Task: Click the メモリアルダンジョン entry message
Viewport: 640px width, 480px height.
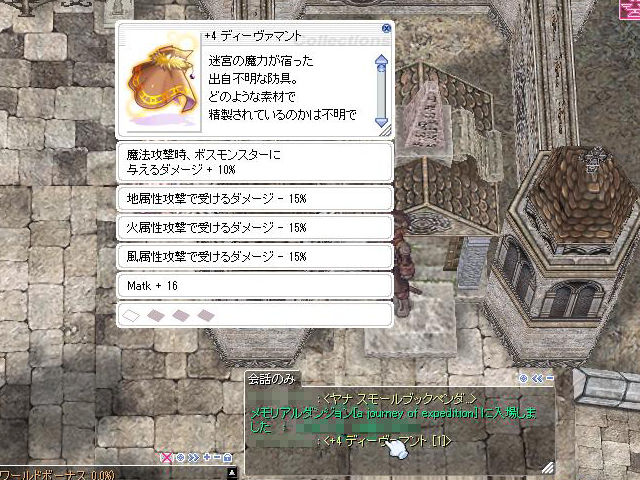Action: click(x=393, y=420)
